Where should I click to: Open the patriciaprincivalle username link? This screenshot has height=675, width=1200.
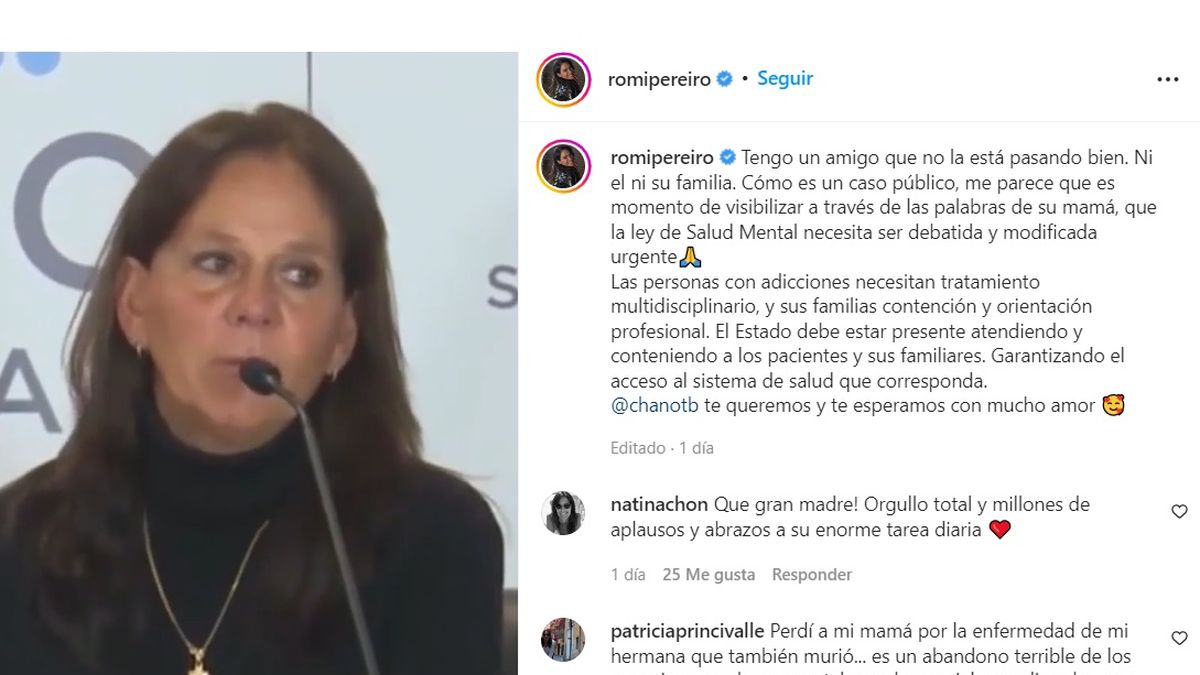click(x=688, y=631)
